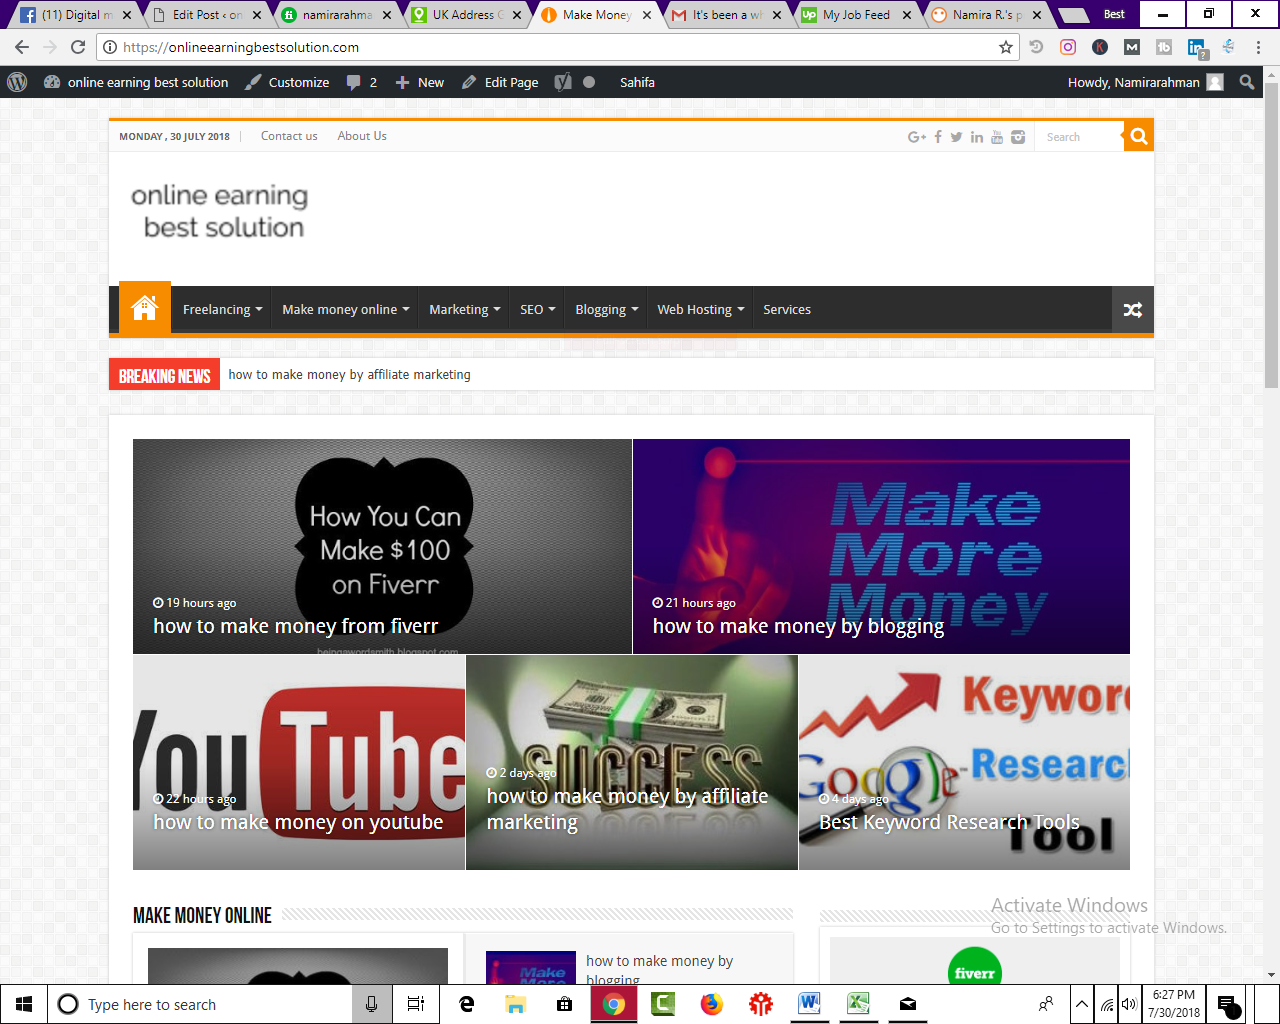This screenshot has height=1024, width=1280.
Task: Click the Instagram icon in the header
Action: (x=1017, y=136)
